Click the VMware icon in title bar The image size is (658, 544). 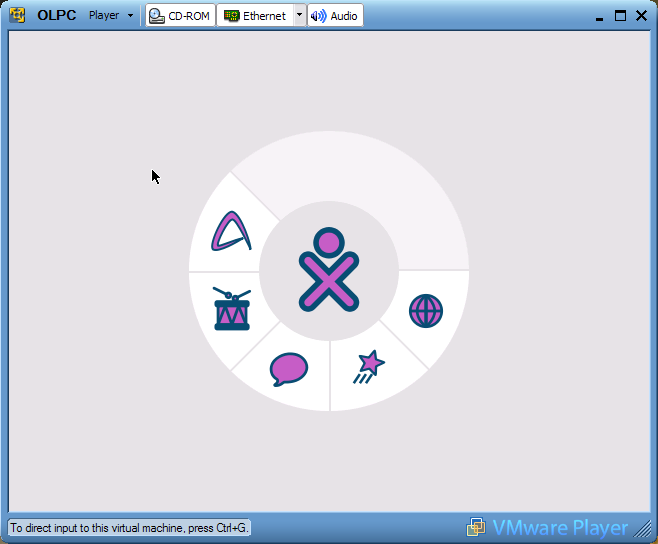pyautogui.click(x=17, y=15)
